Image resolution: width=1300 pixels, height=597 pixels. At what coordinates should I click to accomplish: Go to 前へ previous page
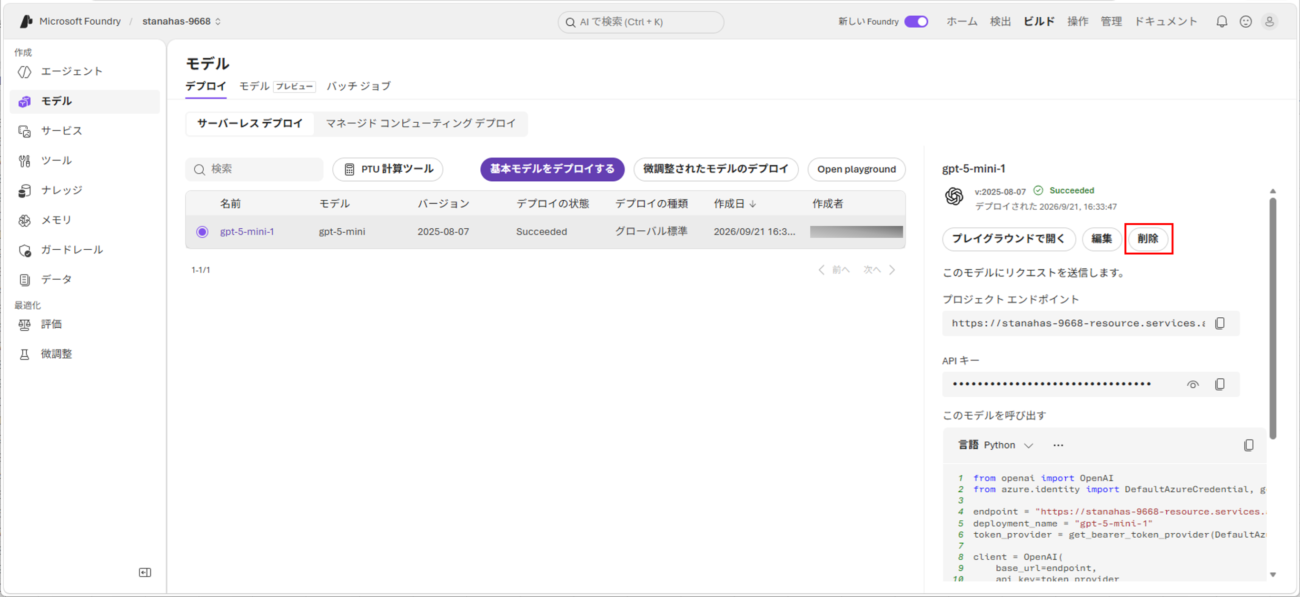pos(834,270)
